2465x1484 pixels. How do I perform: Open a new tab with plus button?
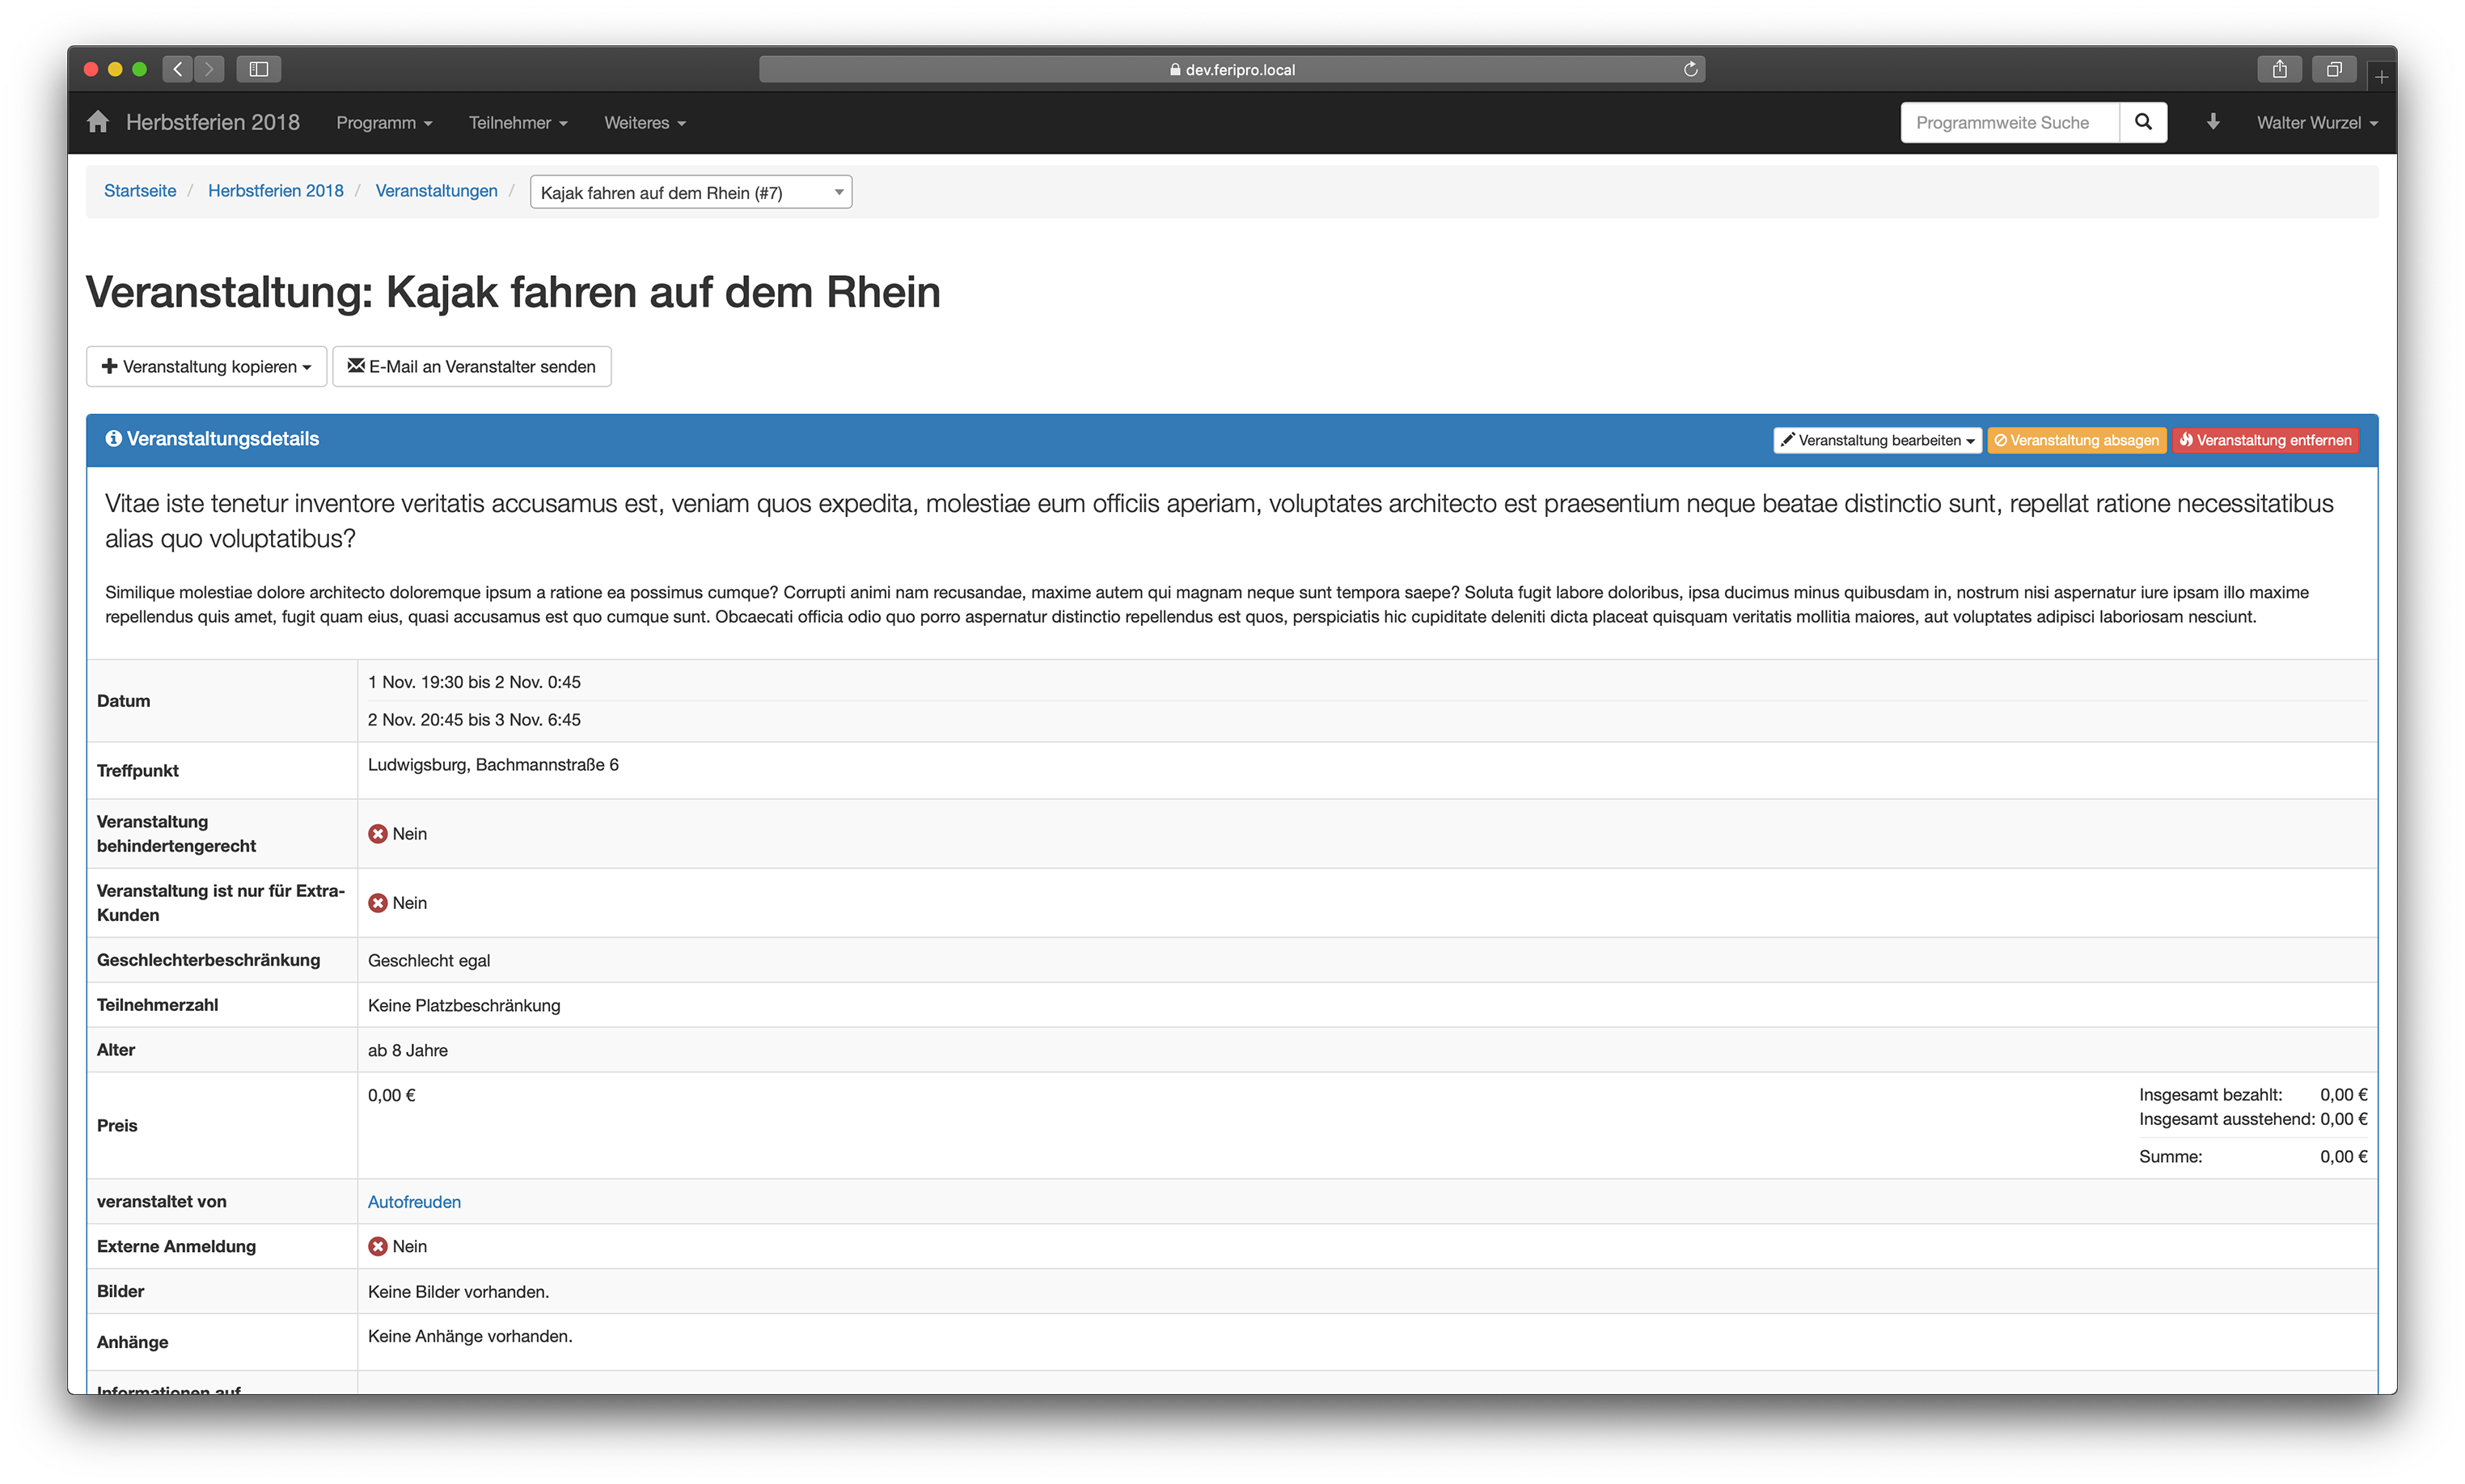[x=2381, y=77]
